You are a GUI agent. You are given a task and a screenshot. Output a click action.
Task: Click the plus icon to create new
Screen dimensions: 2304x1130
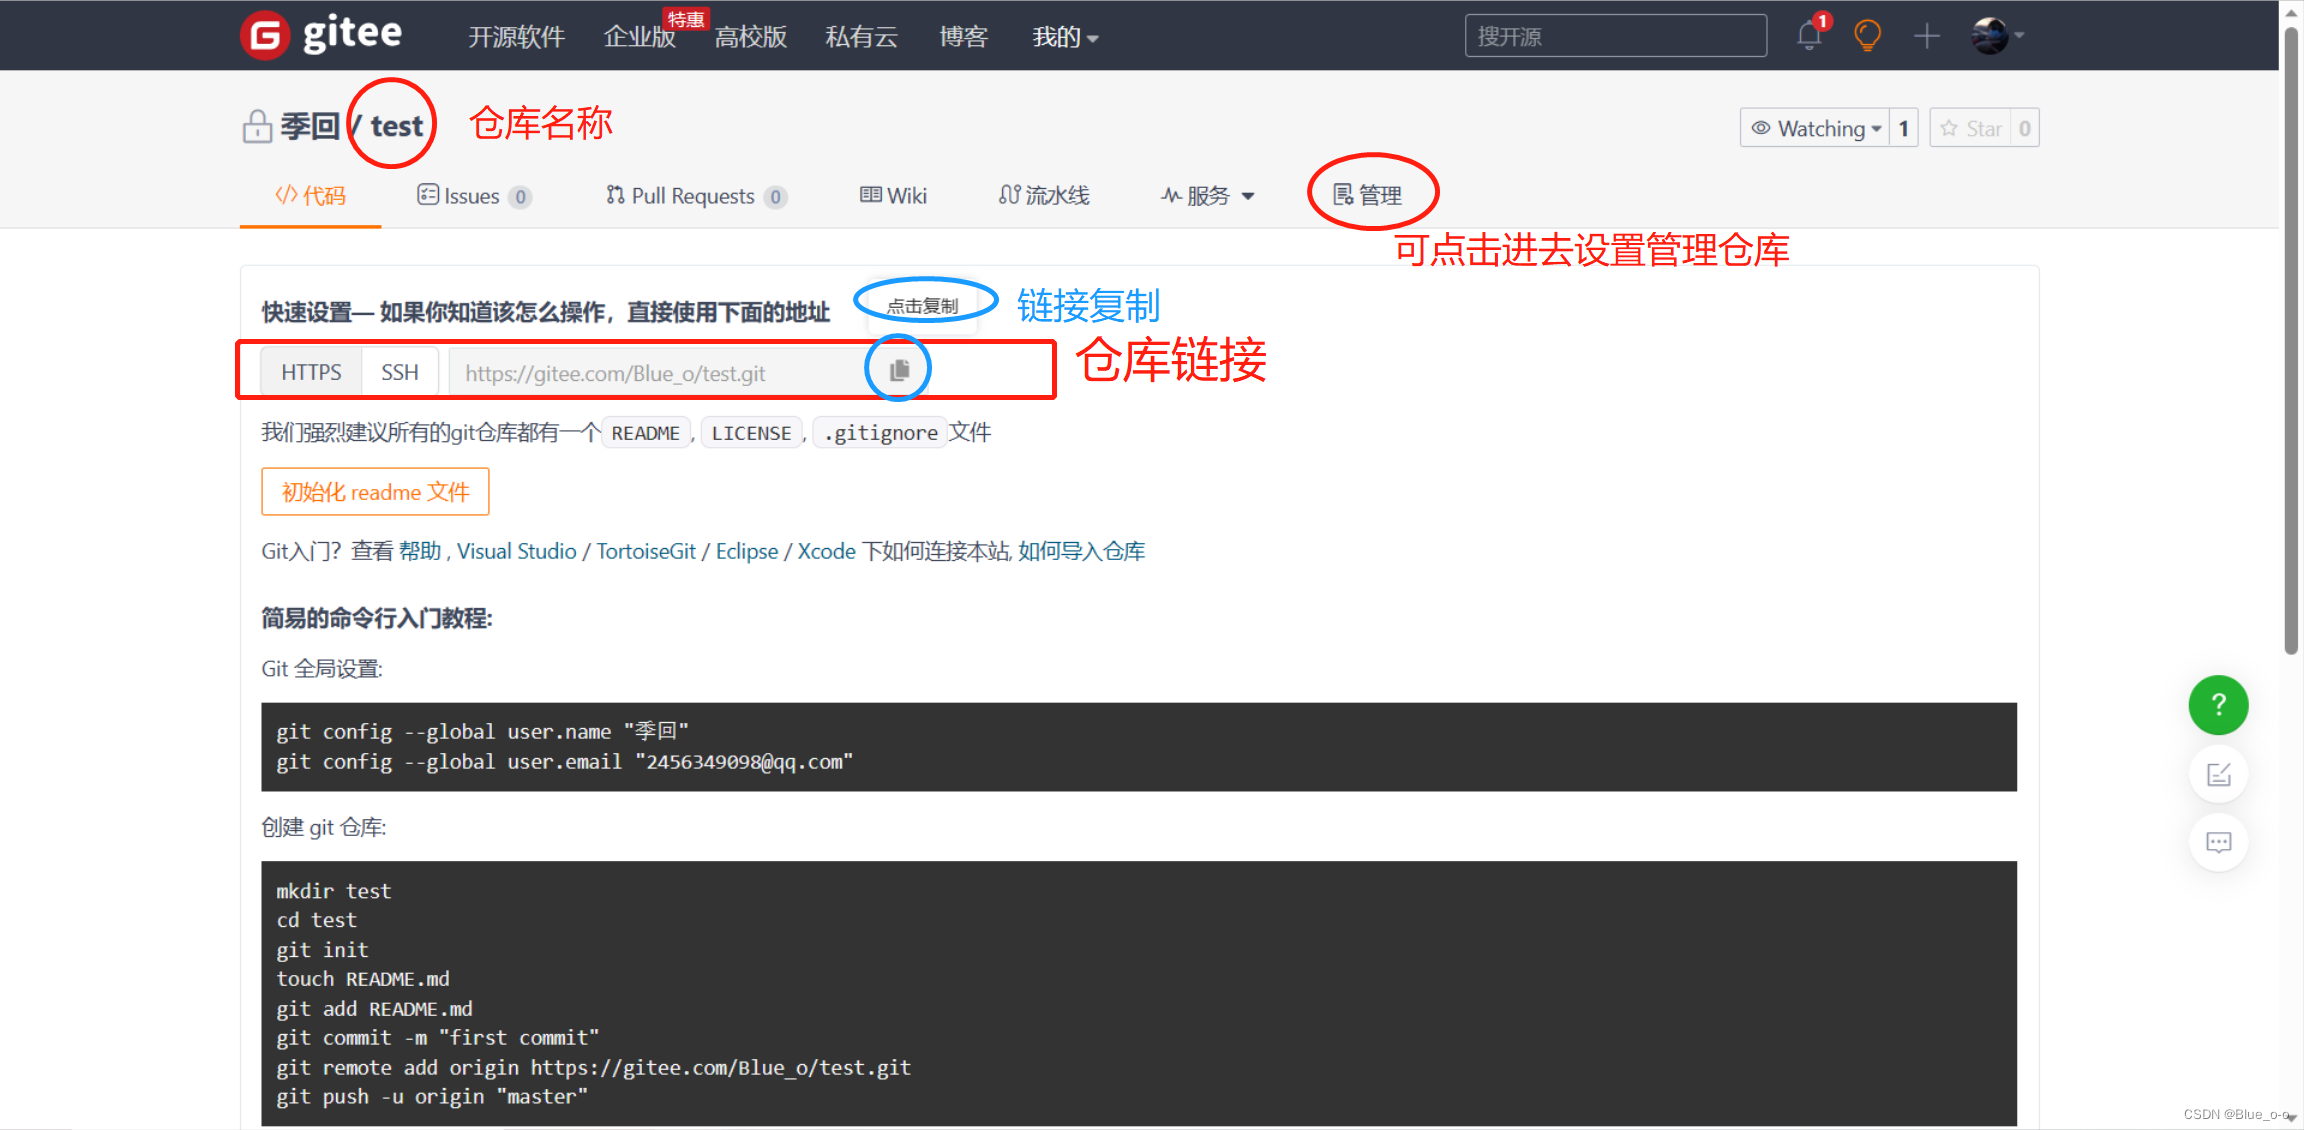click(1926, 35)
